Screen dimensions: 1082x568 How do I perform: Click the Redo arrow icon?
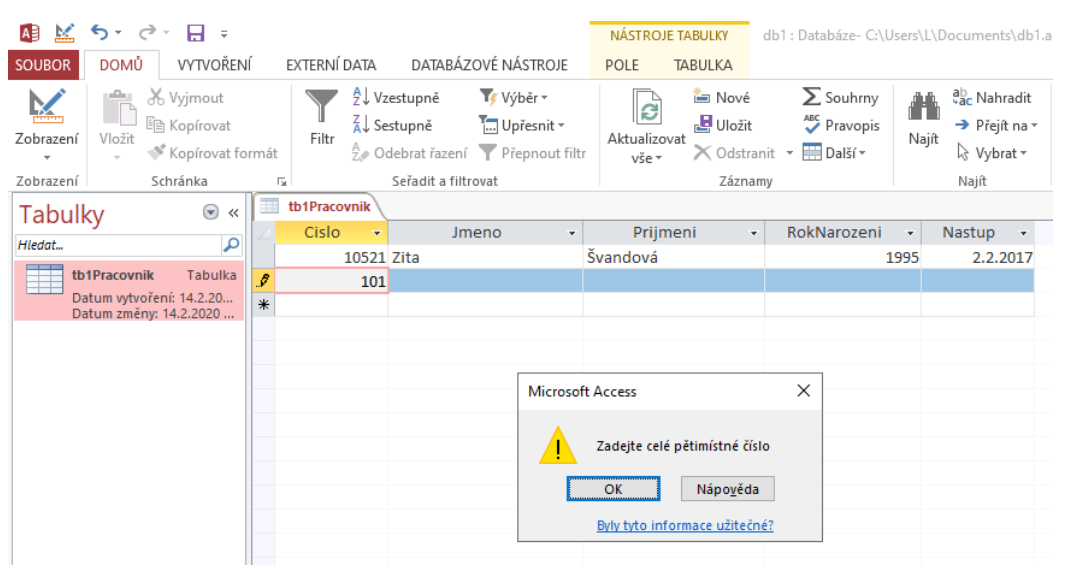(146, 32)
